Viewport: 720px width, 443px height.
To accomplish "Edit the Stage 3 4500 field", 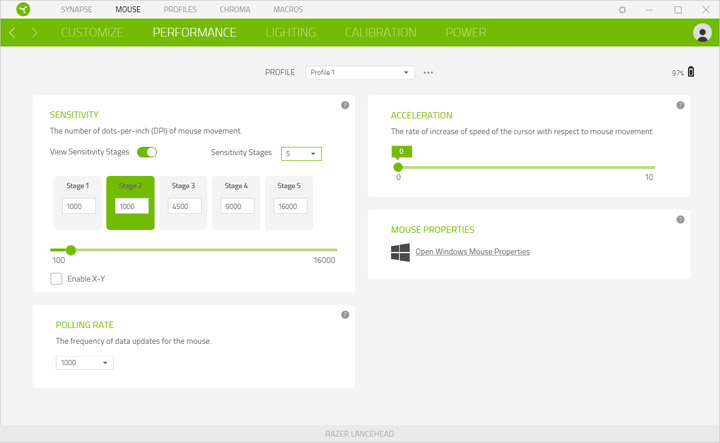I will [x=185, y=206].
